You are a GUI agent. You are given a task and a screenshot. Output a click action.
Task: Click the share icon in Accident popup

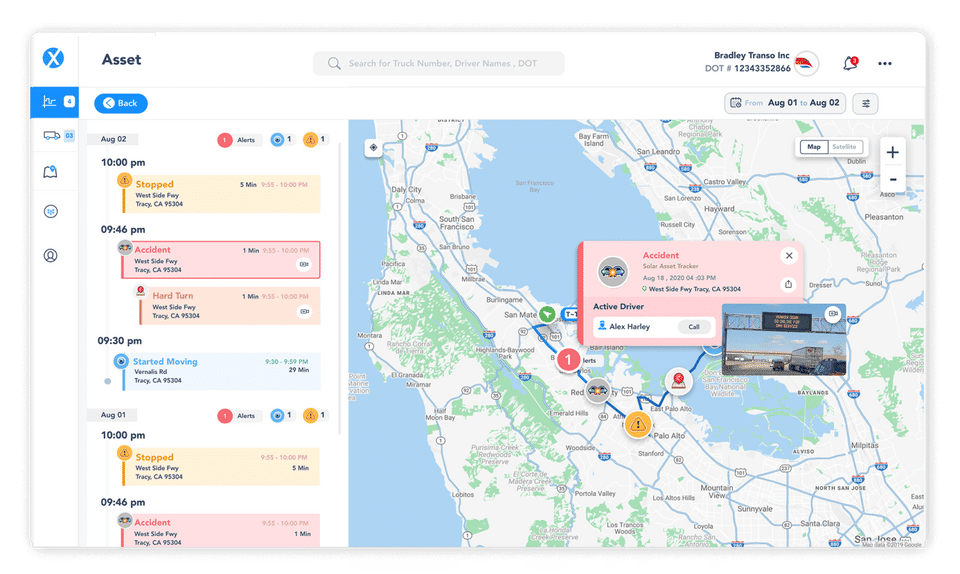[789, 284]
